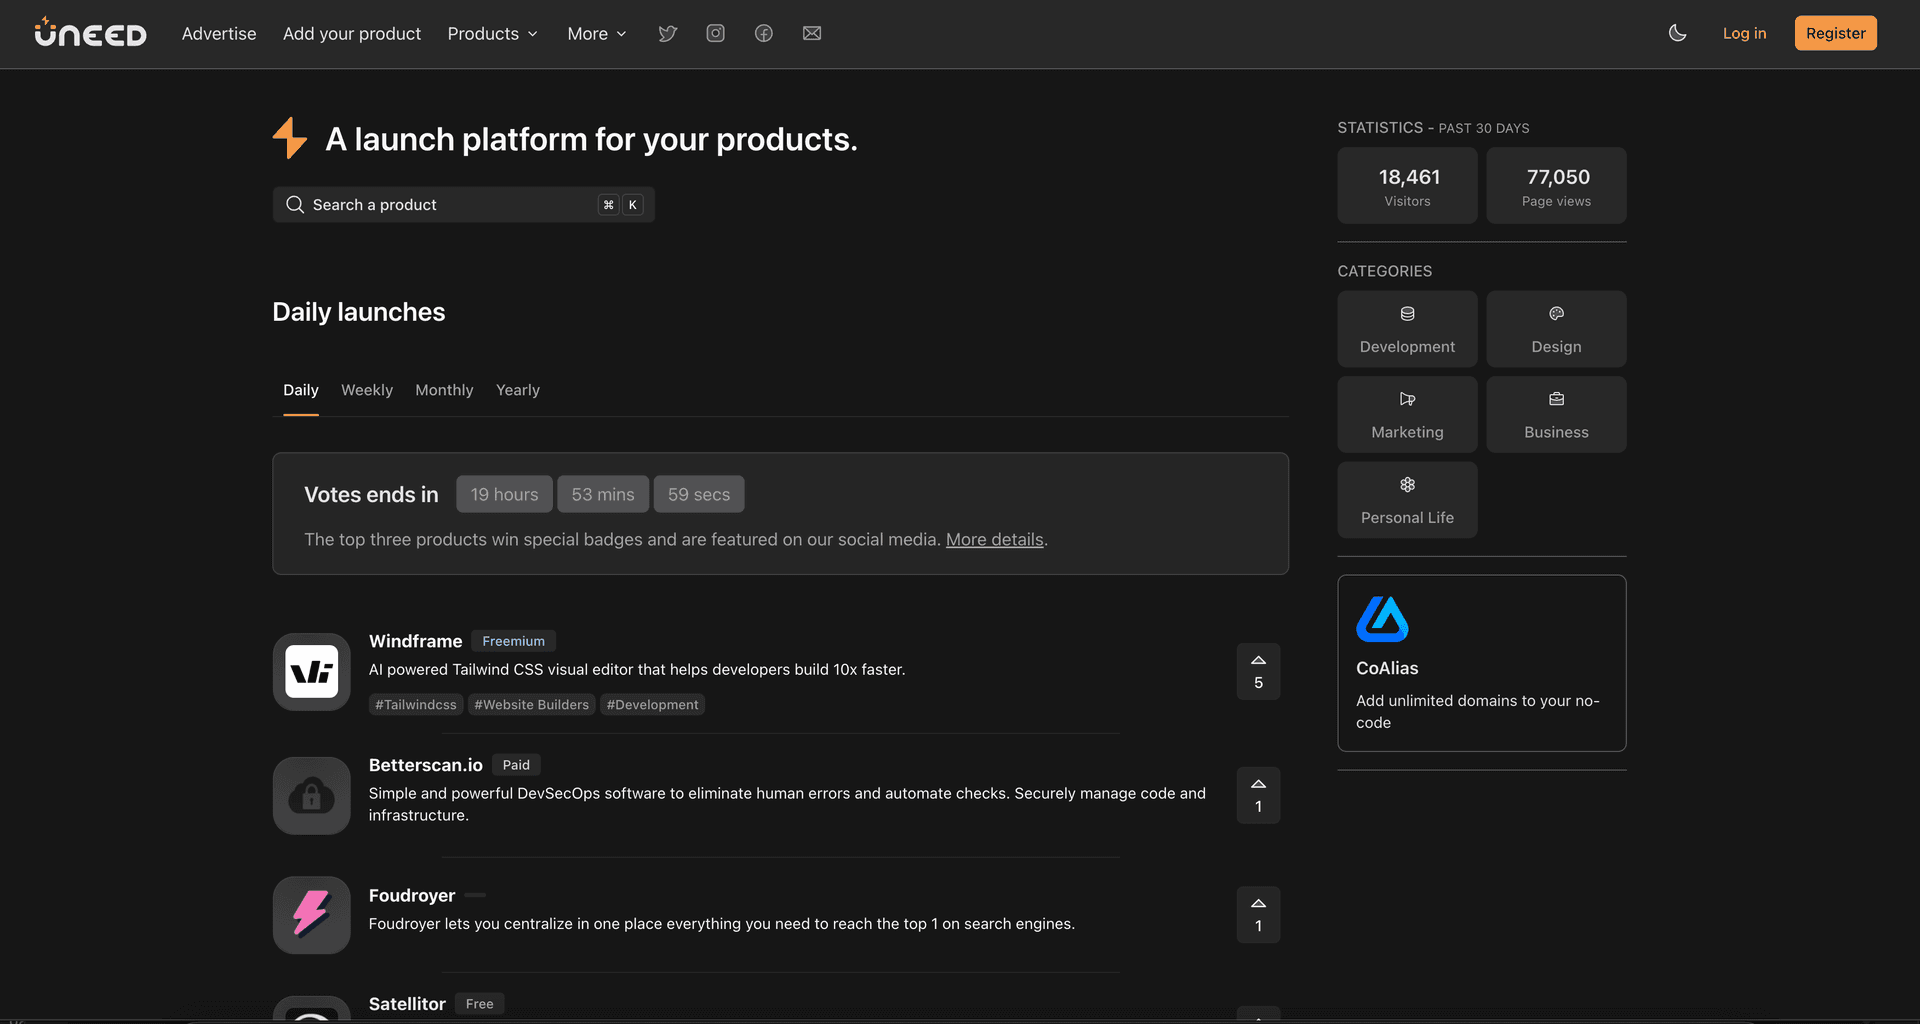The height and width of the screenshot is (1024, 1920).
Task: Click the CoAlias logo icon
Action: pos(1382,619)
